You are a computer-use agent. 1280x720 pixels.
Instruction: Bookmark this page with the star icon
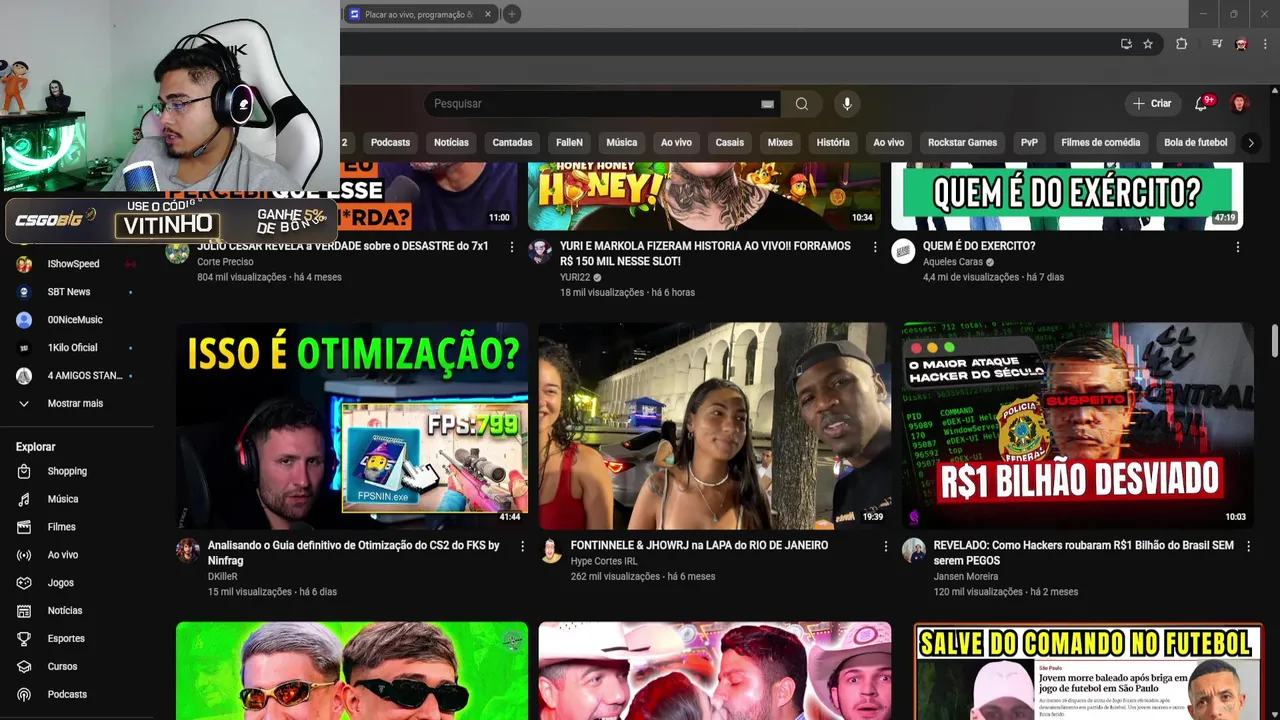click(x=1148, y=44)
